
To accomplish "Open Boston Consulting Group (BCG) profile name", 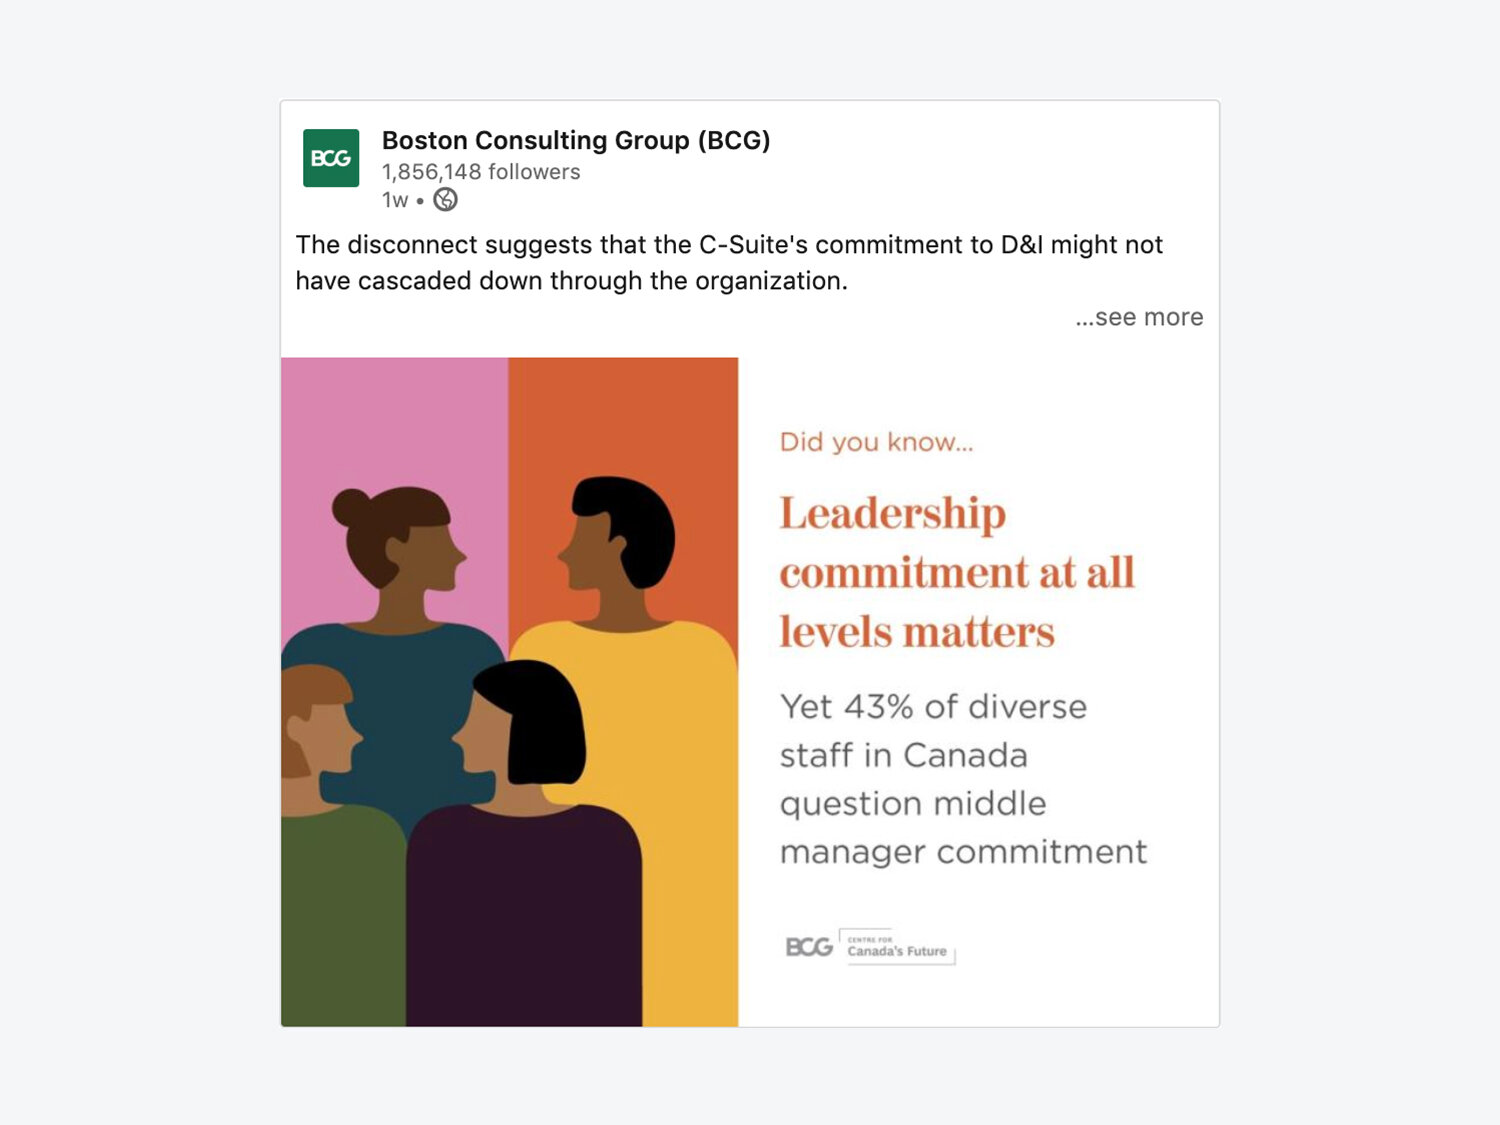I will coord(576,140).
